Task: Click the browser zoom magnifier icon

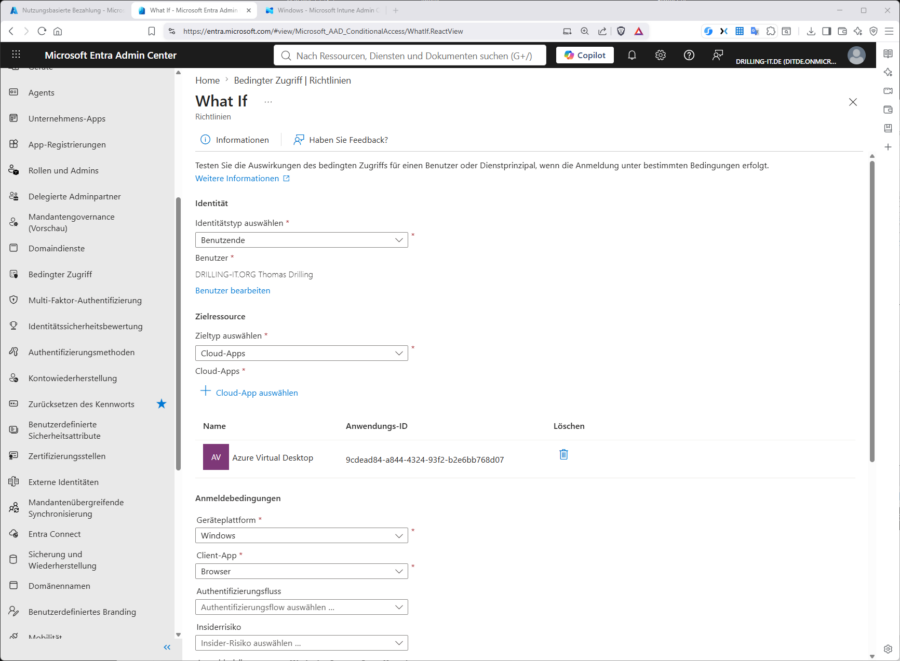Action: [x=584, y=31]
